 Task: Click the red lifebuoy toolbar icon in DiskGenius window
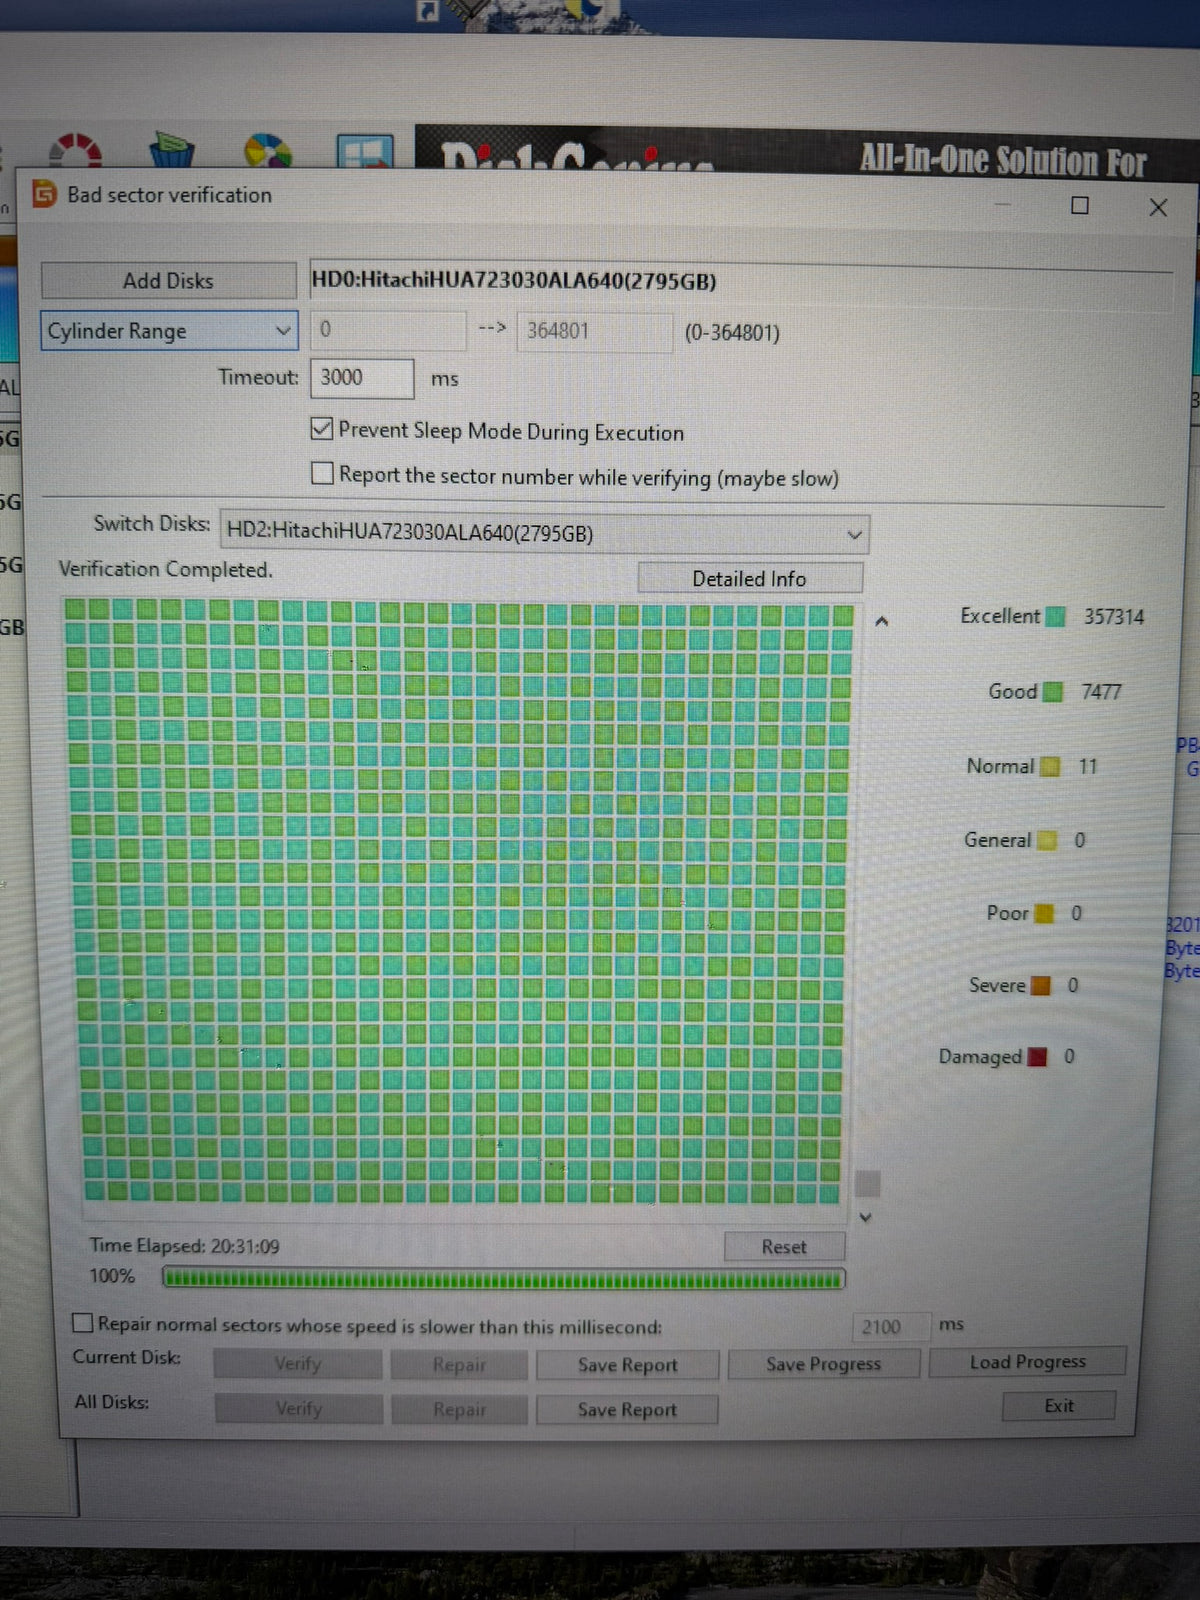[76, 151]
